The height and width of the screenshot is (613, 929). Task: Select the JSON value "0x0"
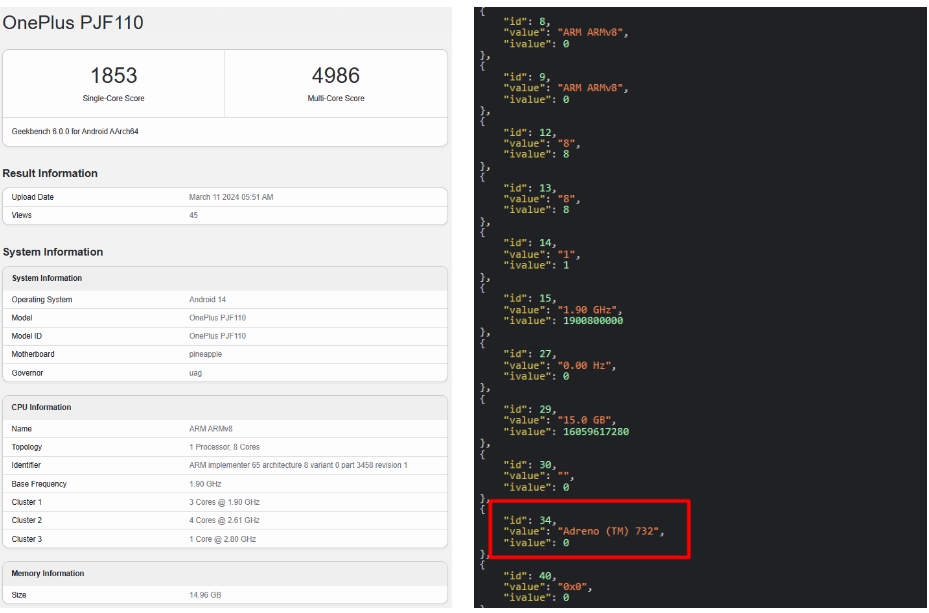click(572, 587)
